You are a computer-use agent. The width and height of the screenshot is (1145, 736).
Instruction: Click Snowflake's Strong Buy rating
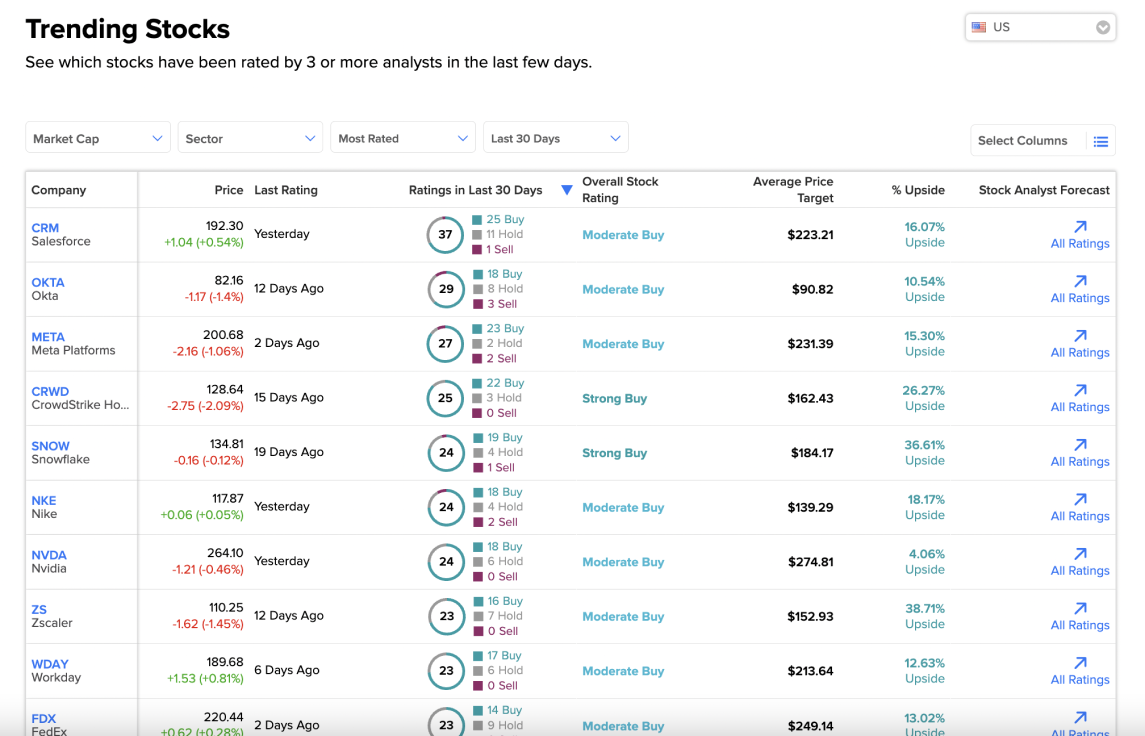pyautogui.click(x=614, y=453)
